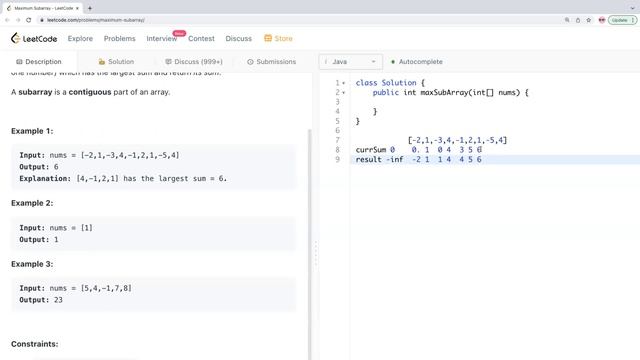Switch to the Solution tab
The width and height of the screenshot is (640, 360).
coord(116,62)
